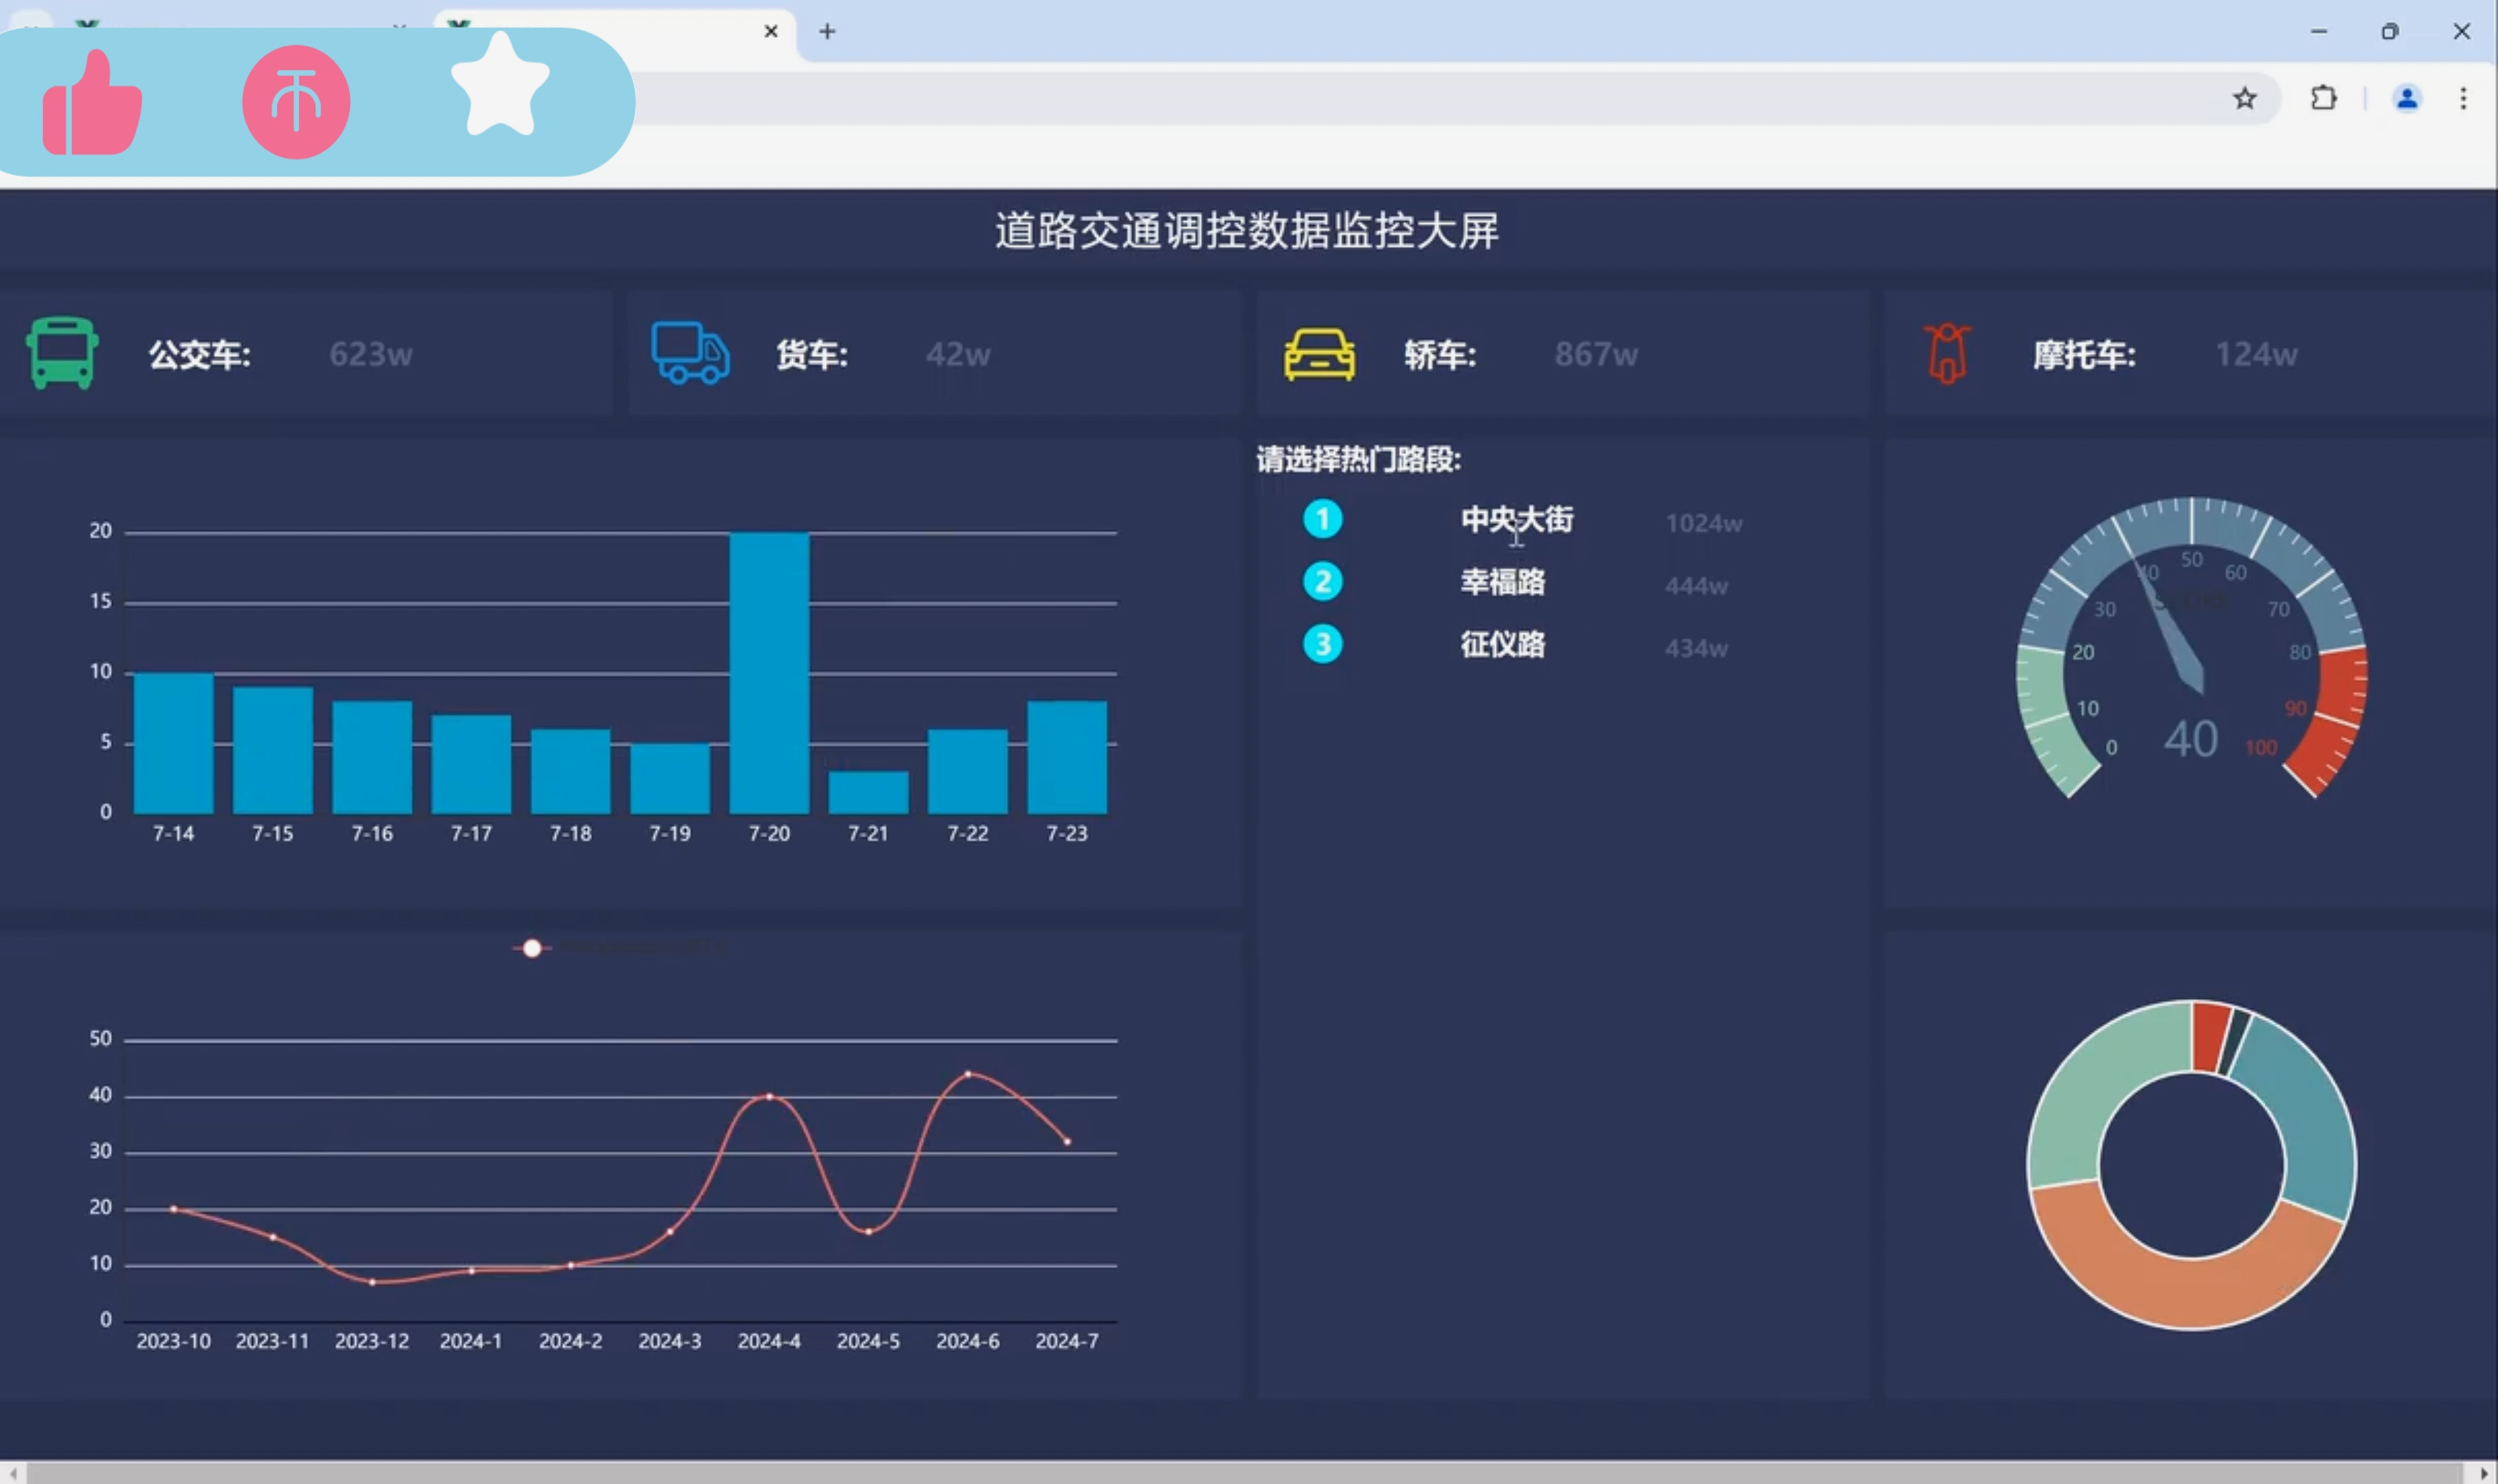Select the 征仪路 road item
This screenshot has width=2498, height=1484.
(1502, 645)
